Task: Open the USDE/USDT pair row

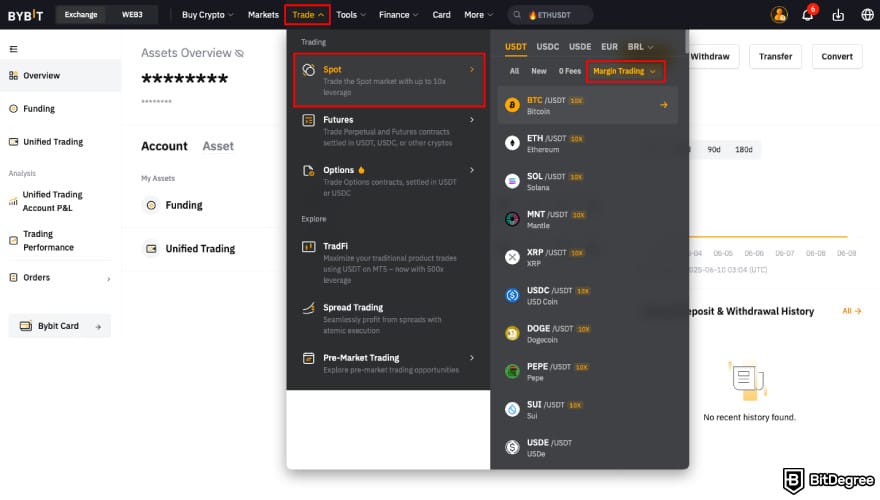Action: 588,448
